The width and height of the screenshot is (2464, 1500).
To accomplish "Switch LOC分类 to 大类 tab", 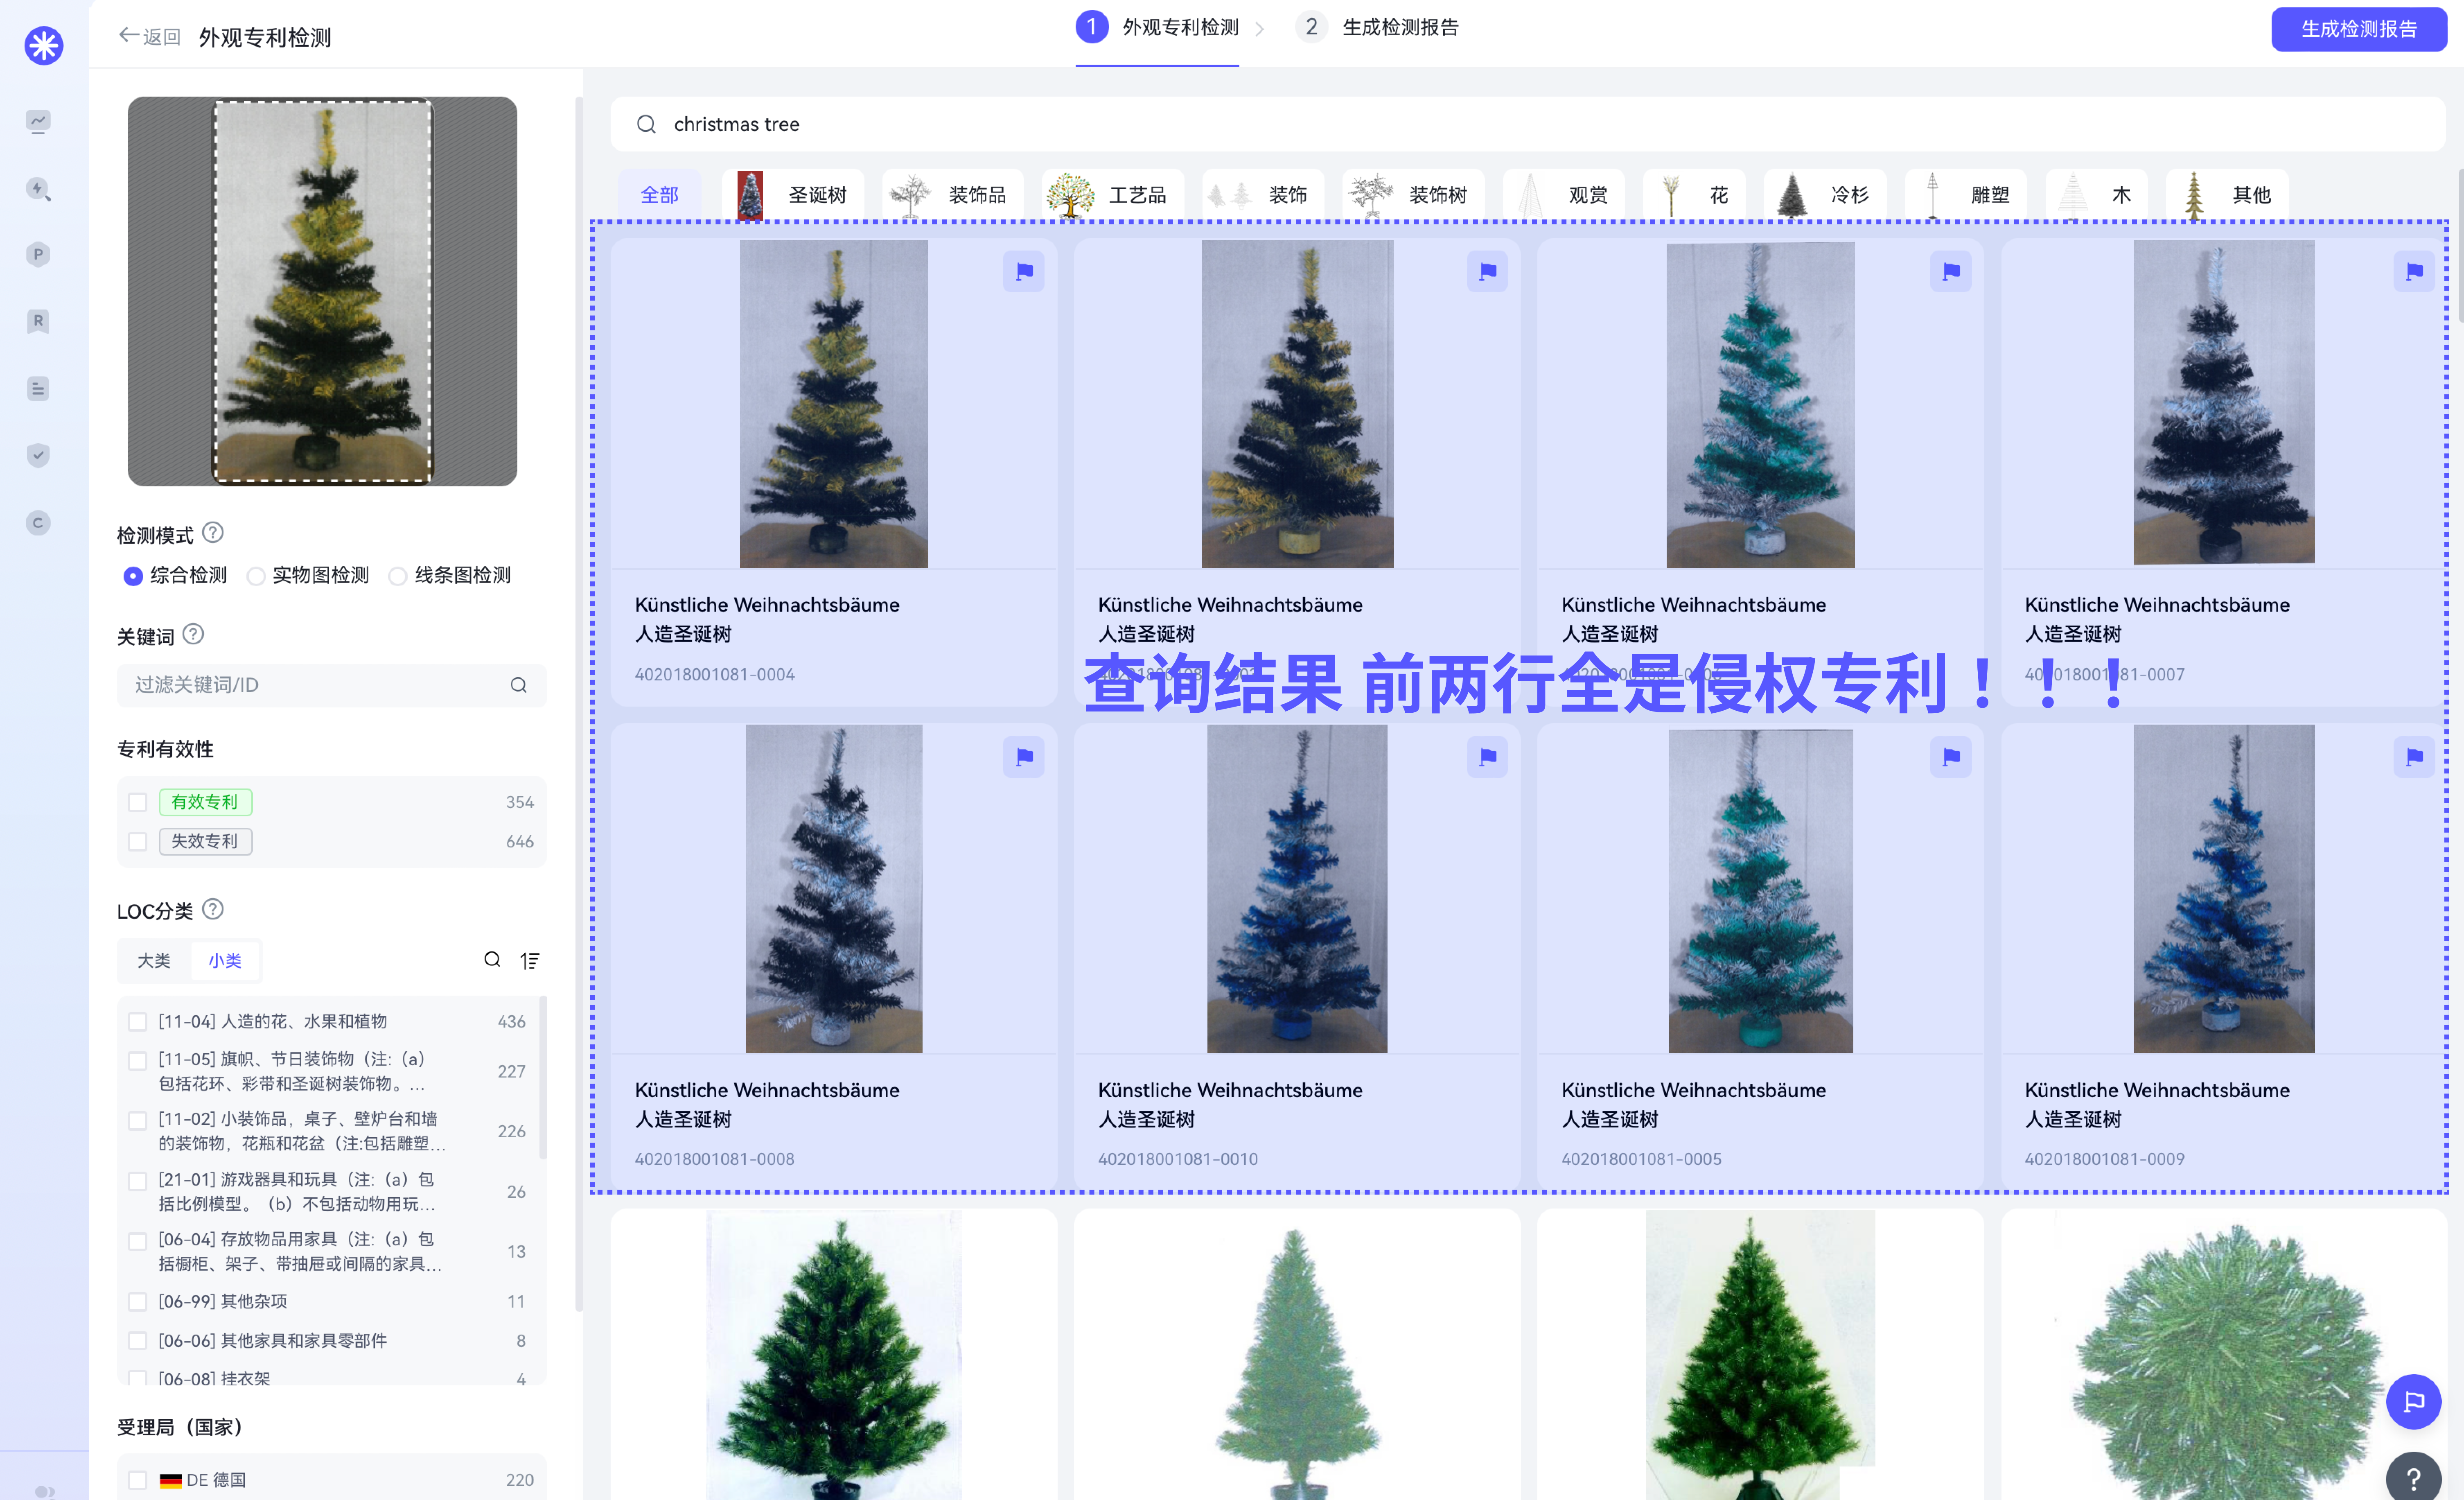I will click(153, 961).
